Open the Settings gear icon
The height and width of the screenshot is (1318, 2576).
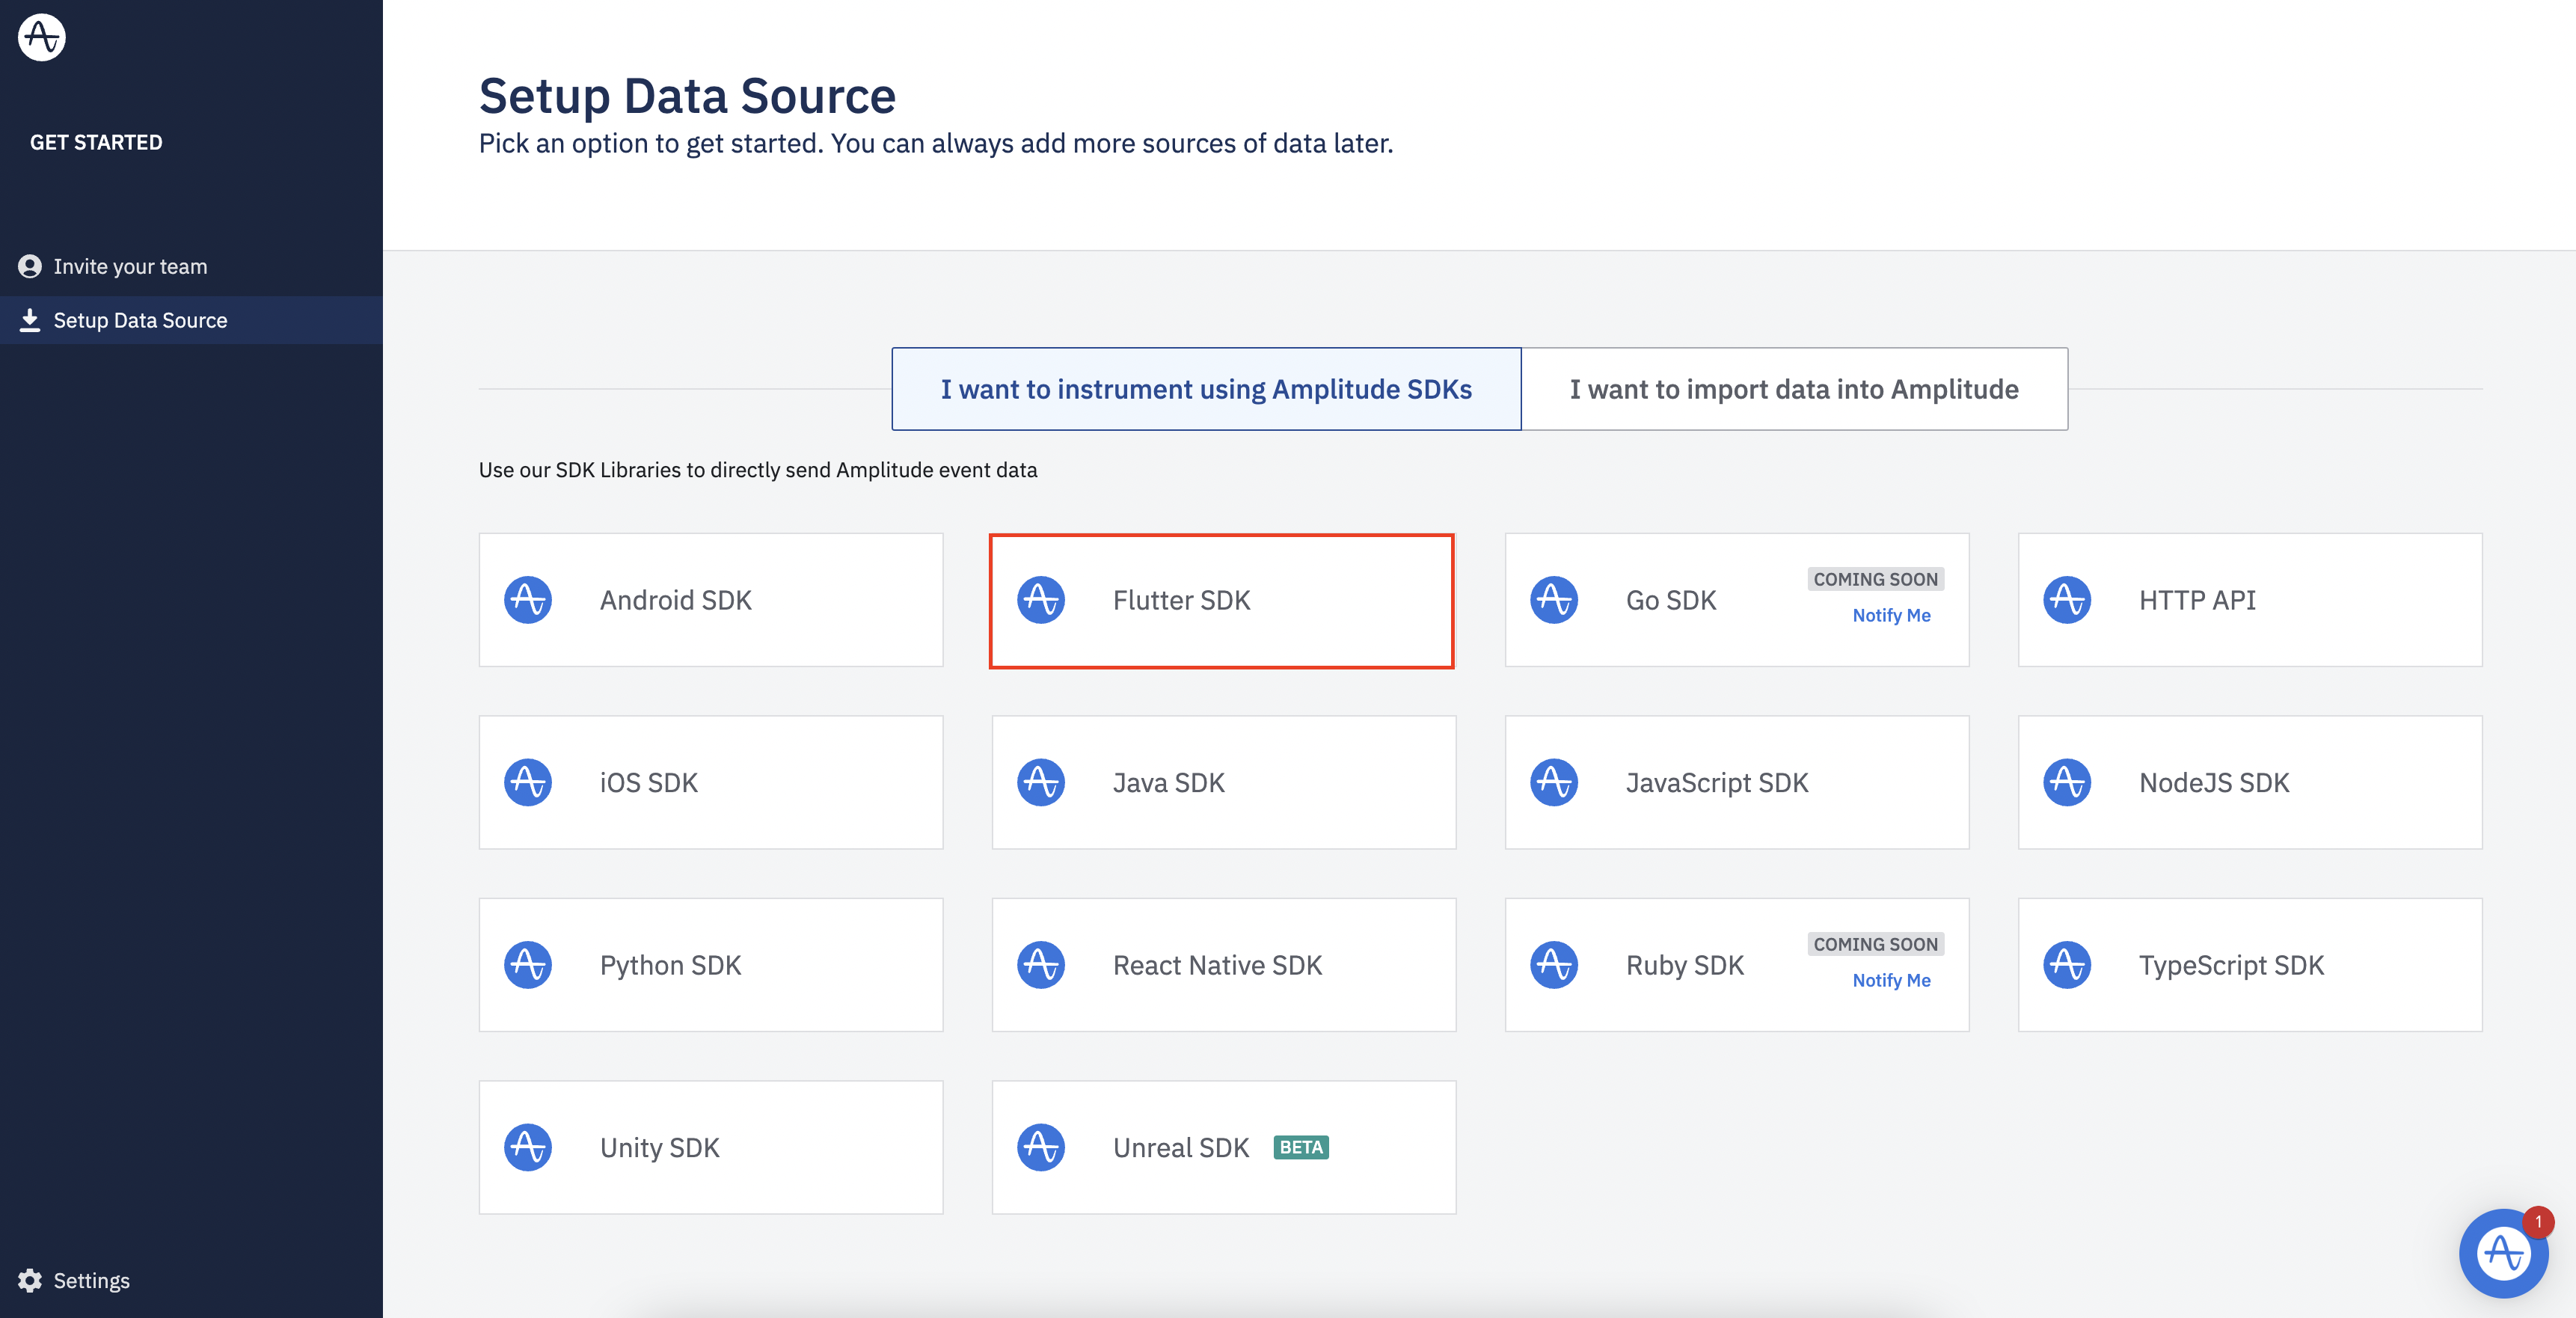tap(30, 1280)
